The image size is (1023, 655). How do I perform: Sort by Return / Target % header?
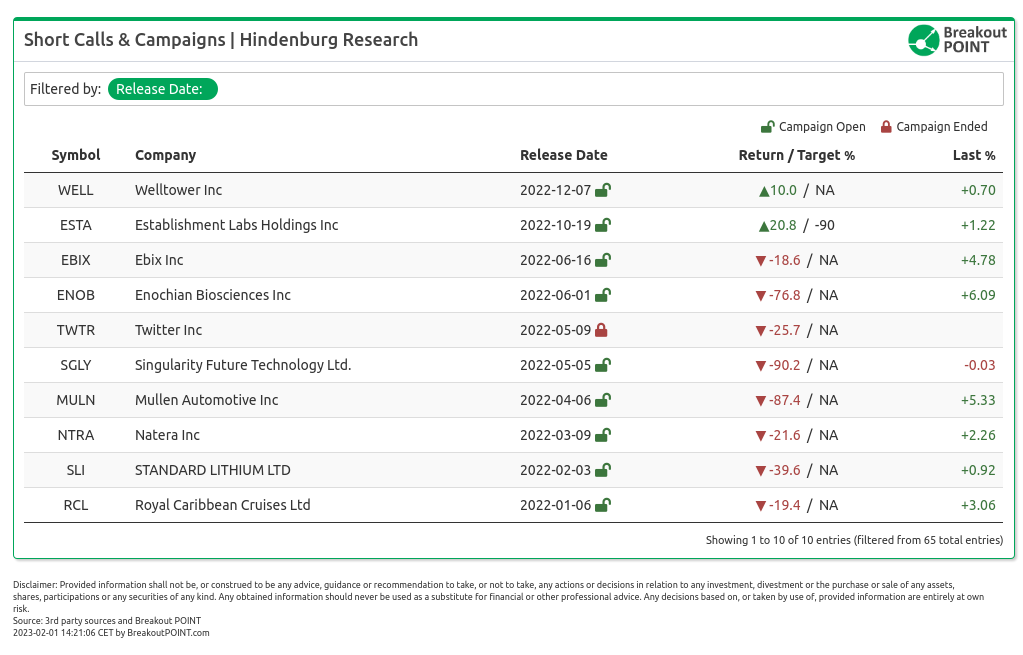coord(797,155)
